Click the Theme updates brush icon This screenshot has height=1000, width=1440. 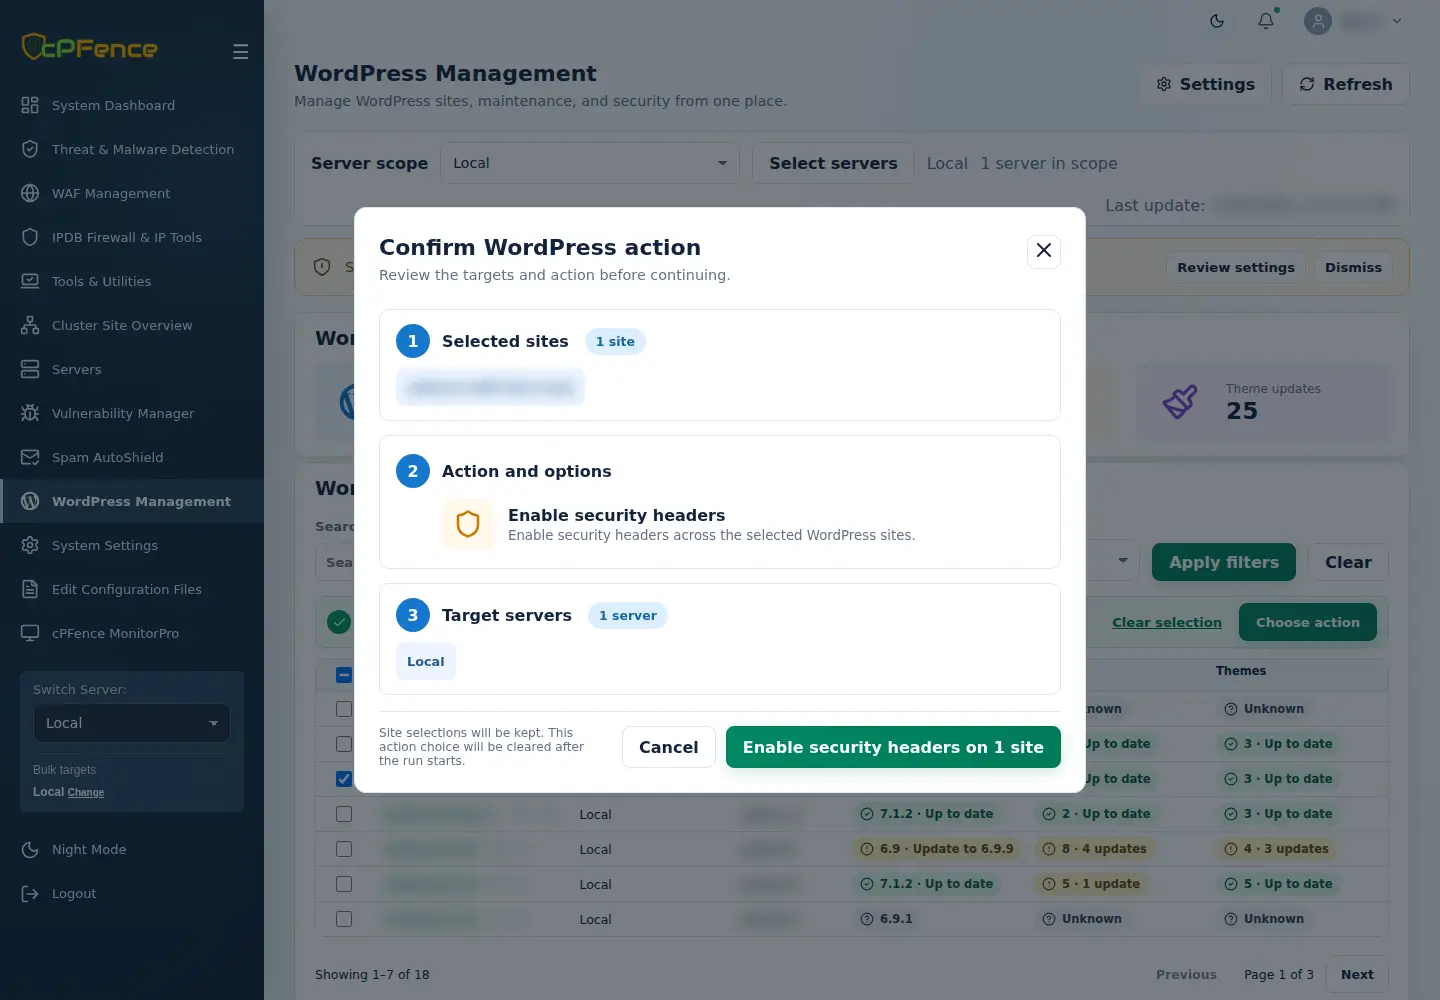coord(1180,402)
